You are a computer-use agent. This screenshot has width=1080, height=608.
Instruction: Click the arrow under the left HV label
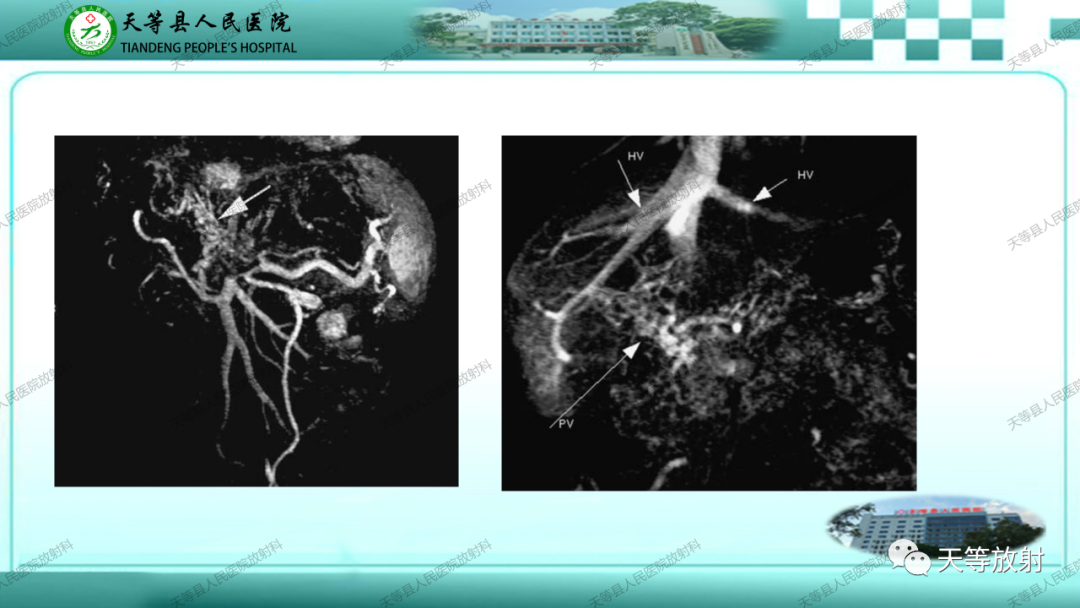(x=630, y=184)
